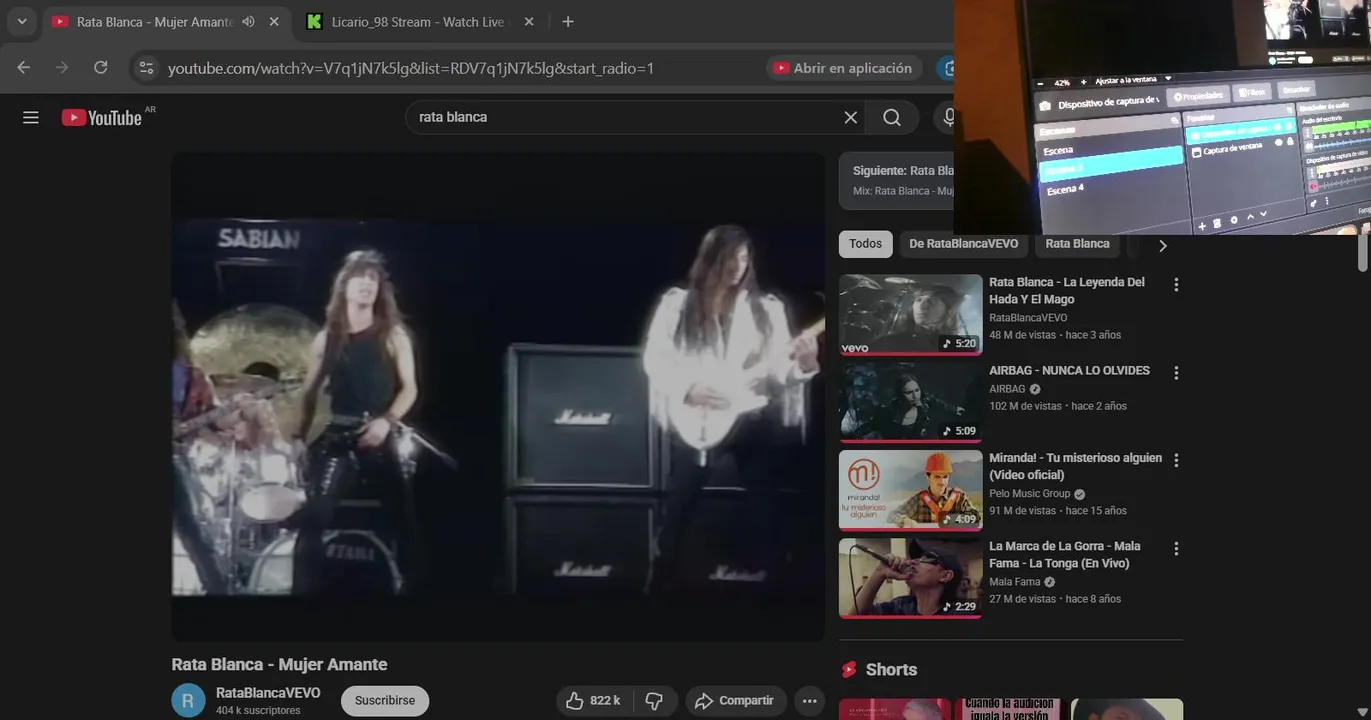Click the 'Mala Fama' channel name

click(x=1015, y=582)
